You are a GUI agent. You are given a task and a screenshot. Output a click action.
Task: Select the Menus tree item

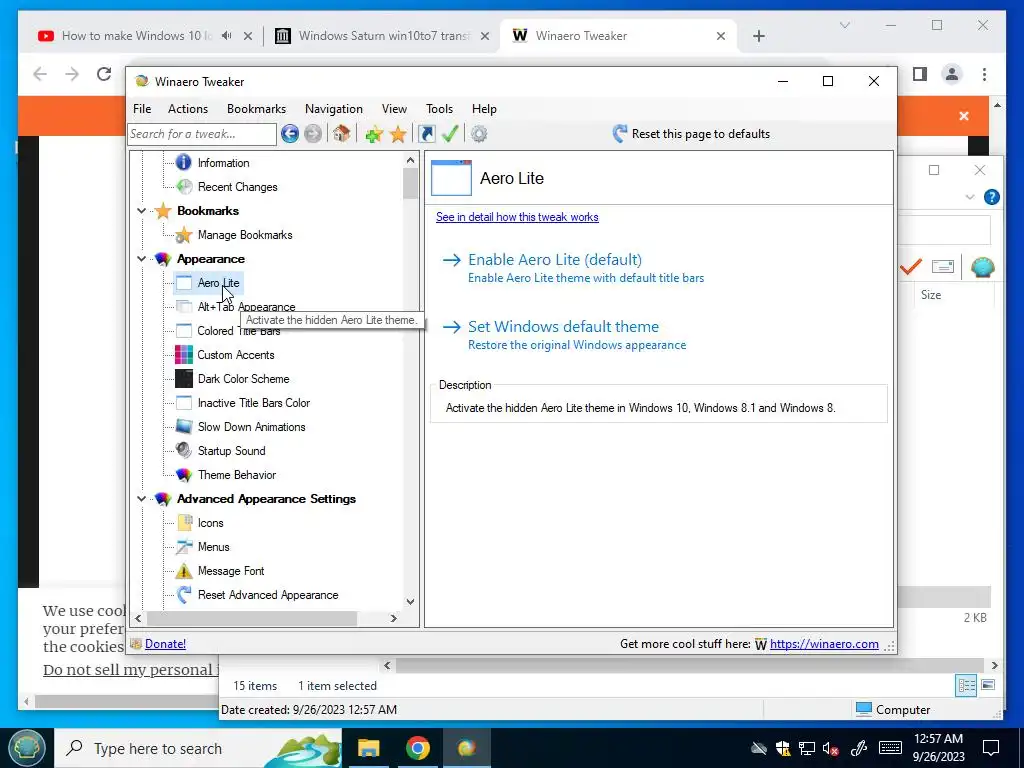pyautogui.click(x=214, y=547)
